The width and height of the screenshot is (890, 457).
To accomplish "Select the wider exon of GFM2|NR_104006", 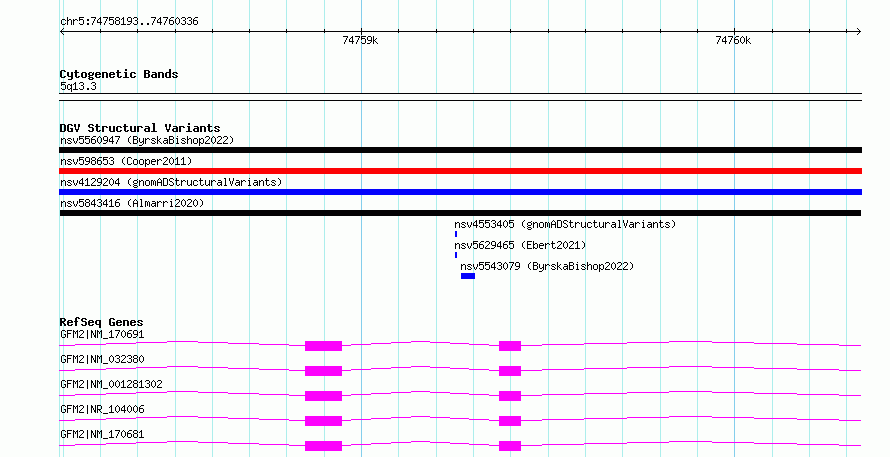I will click(324, 421).
